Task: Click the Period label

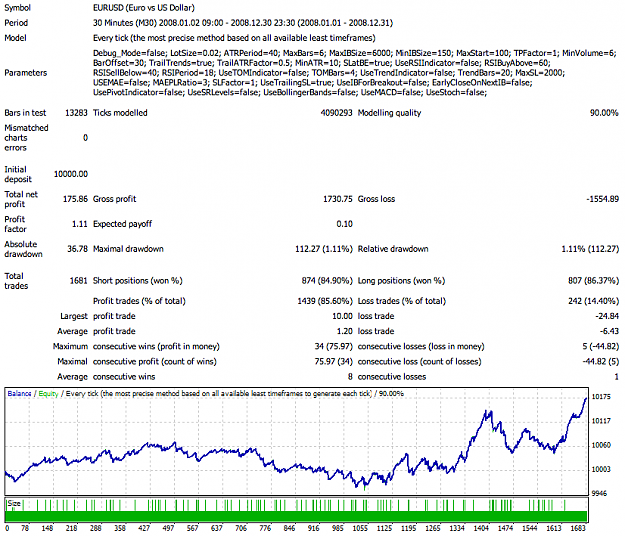Action: [x=16, y=23]
